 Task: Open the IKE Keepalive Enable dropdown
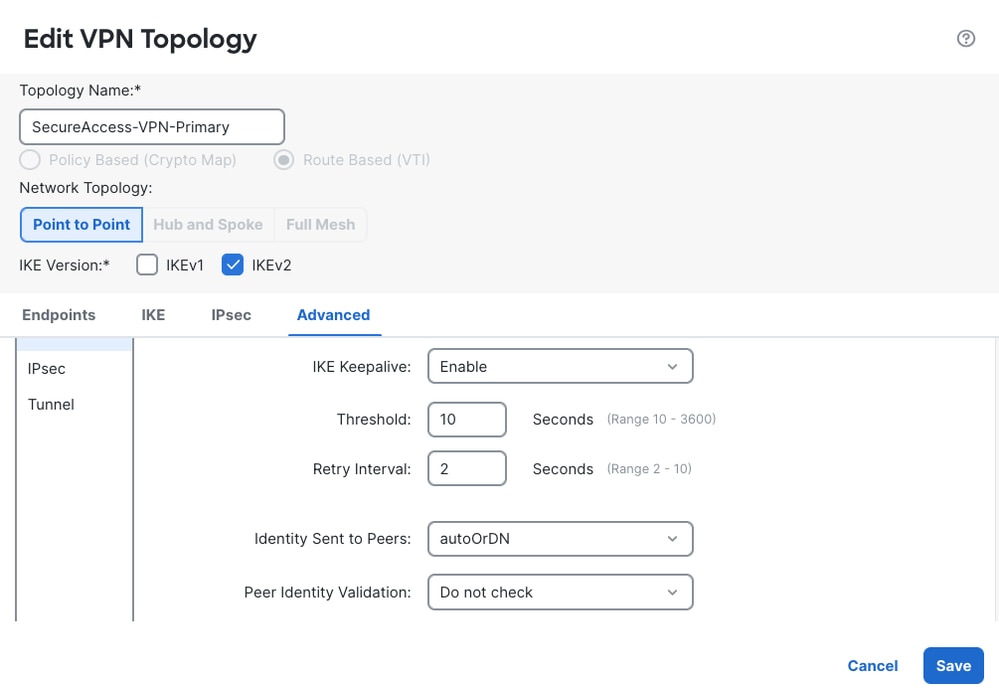[x=560, y=366]
